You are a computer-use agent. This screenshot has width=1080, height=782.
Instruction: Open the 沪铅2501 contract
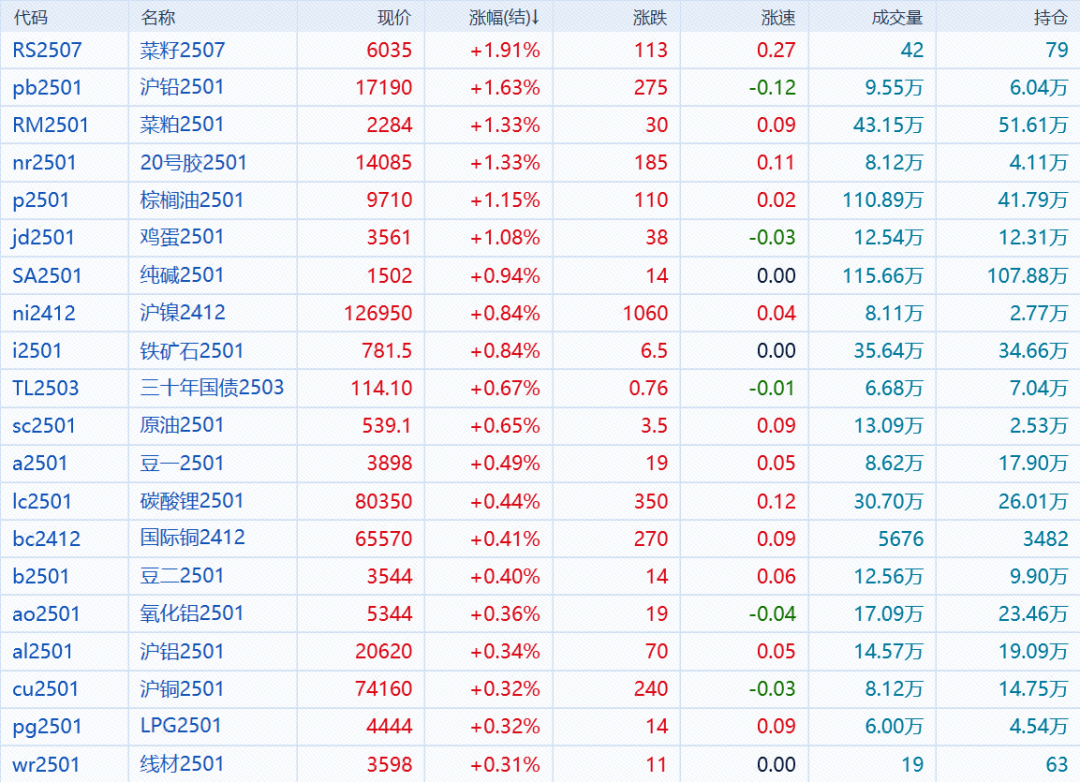(x=182, y=87)
